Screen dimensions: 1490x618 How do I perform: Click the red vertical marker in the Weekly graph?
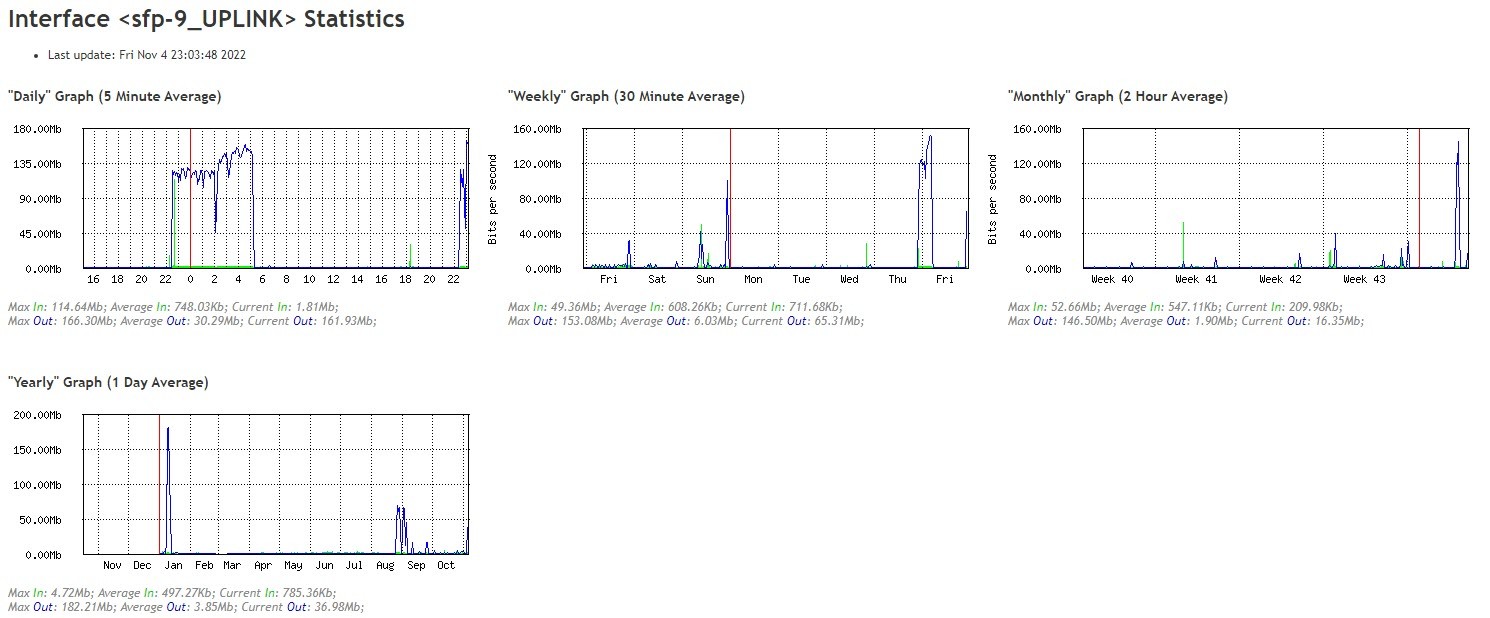(730, 200)
